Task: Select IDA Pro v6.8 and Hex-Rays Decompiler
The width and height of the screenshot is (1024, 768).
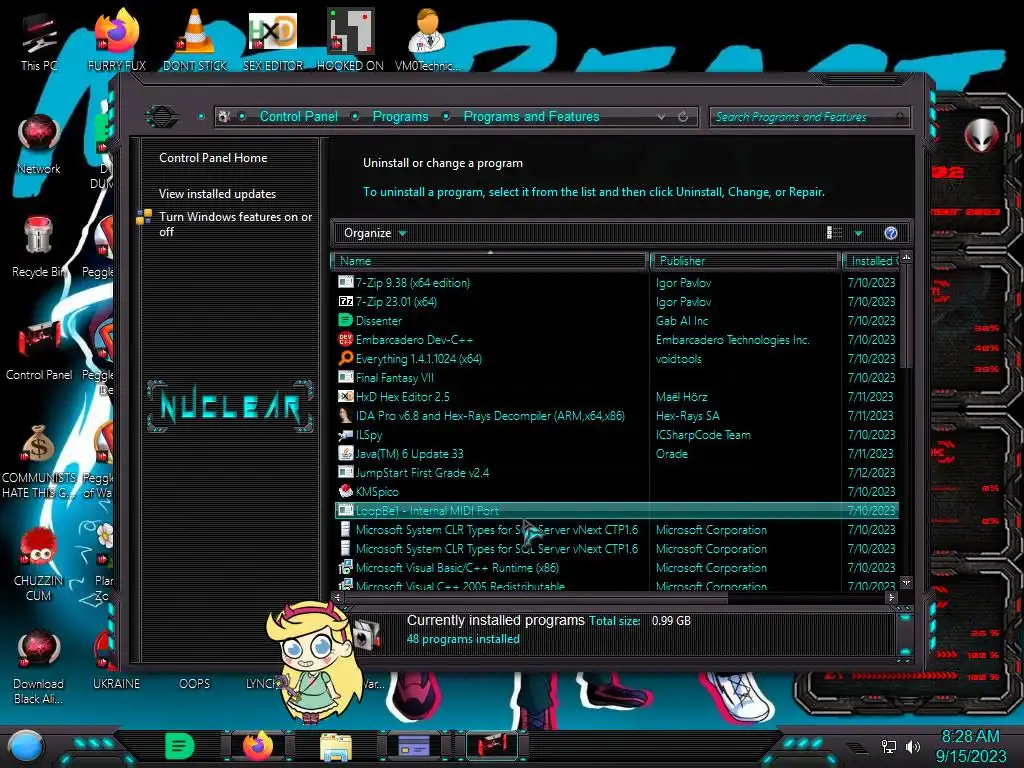Action: coord(617,415)
